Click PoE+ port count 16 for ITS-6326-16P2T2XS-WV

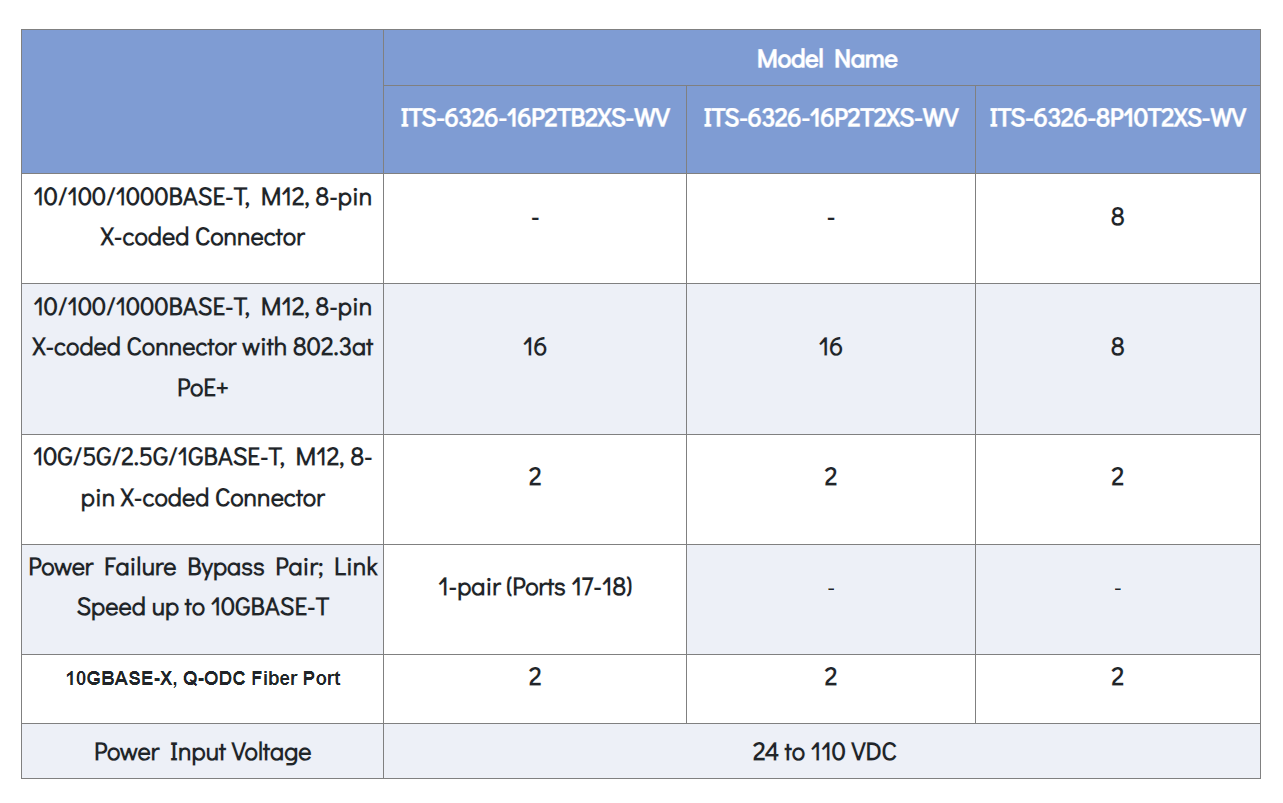click(831, 347)
